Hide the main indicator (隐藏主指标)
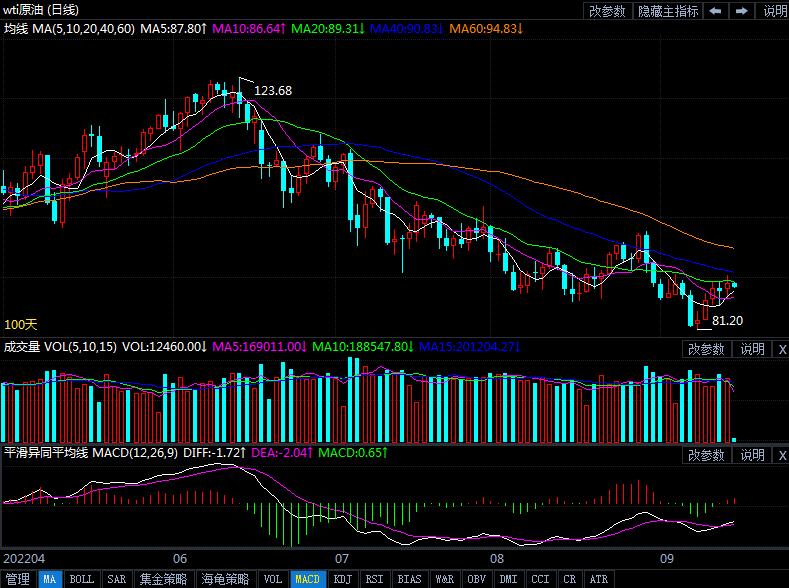The height and width of the screenshot is (588, 789). [668, 11]
